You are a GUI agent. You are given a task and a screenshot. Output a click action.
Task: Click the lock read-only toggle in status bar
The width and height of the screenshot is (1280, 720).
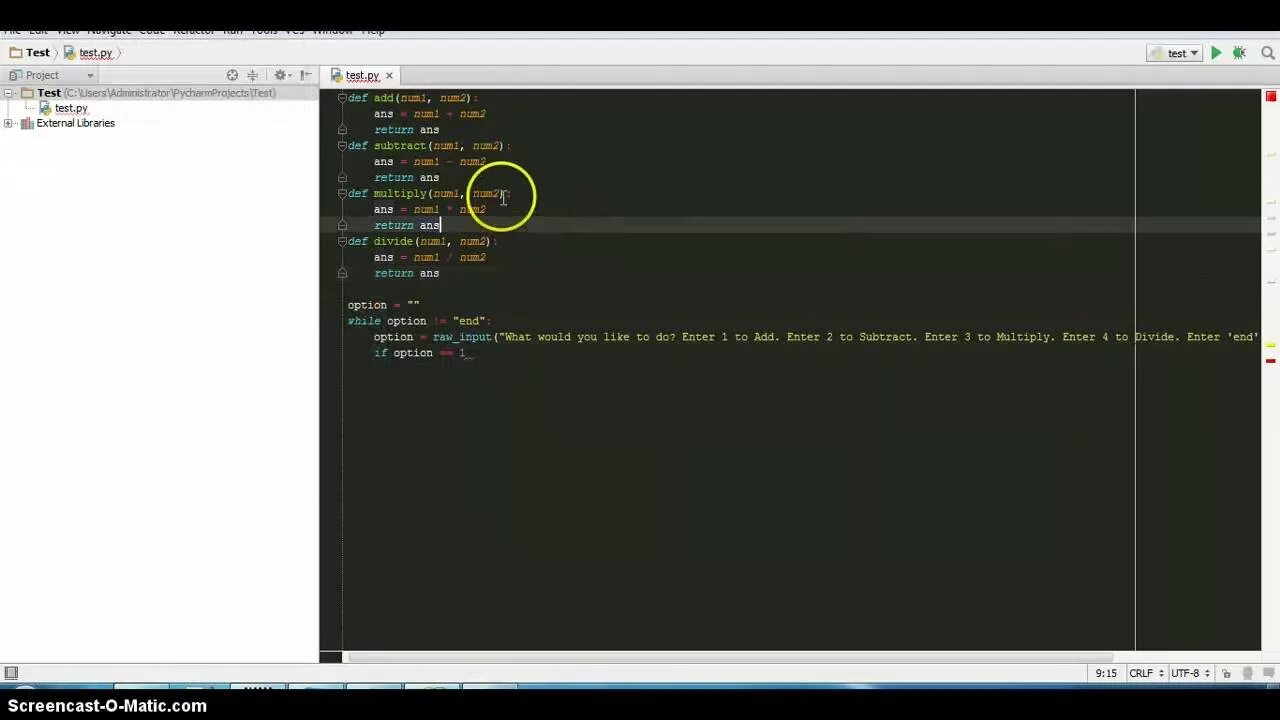click(x=1226, y=674)
